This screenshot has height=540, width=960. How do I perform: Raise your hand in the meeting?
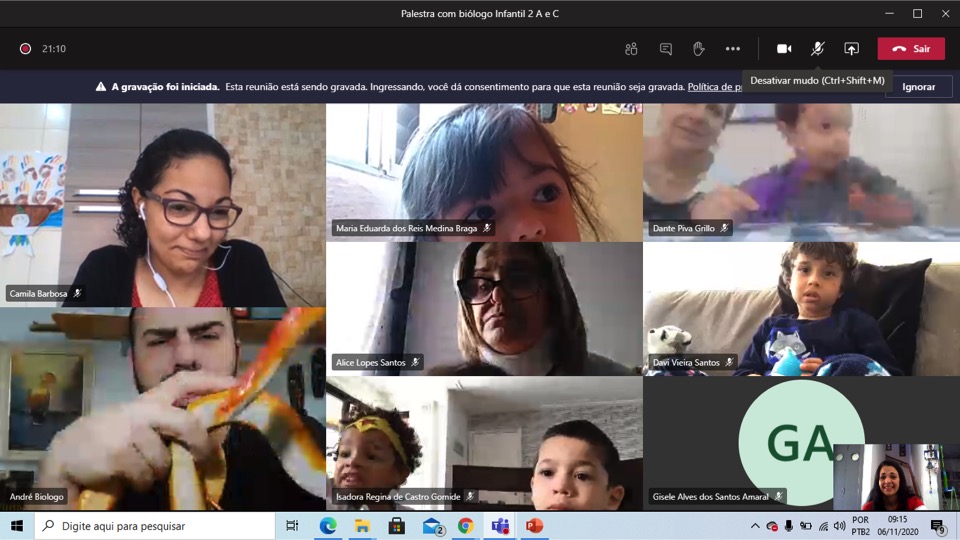[x=699, y=49]
